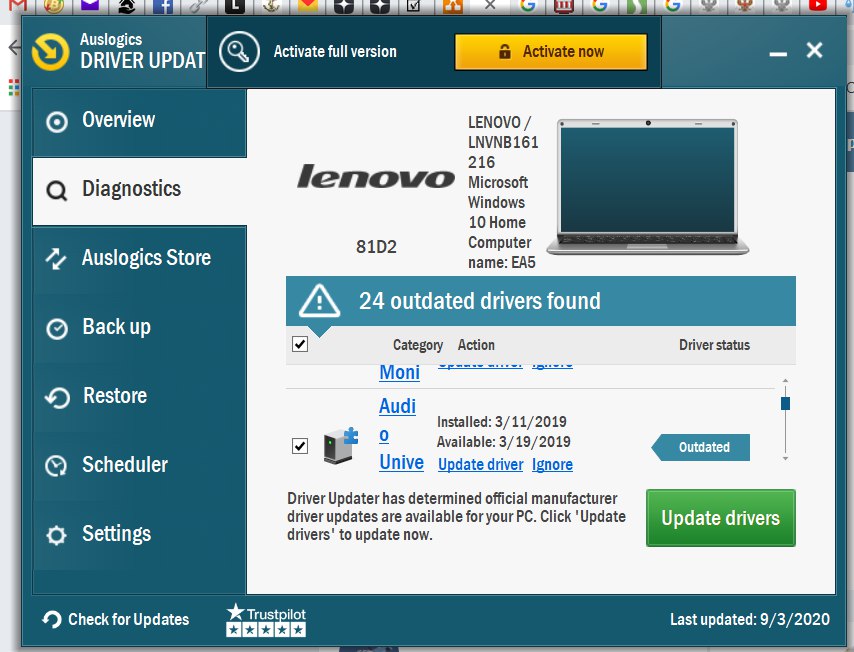Image resolution: width=854 pixels, height=652 pixels.
Task: Open the Restore section
Action: [139, 397]
